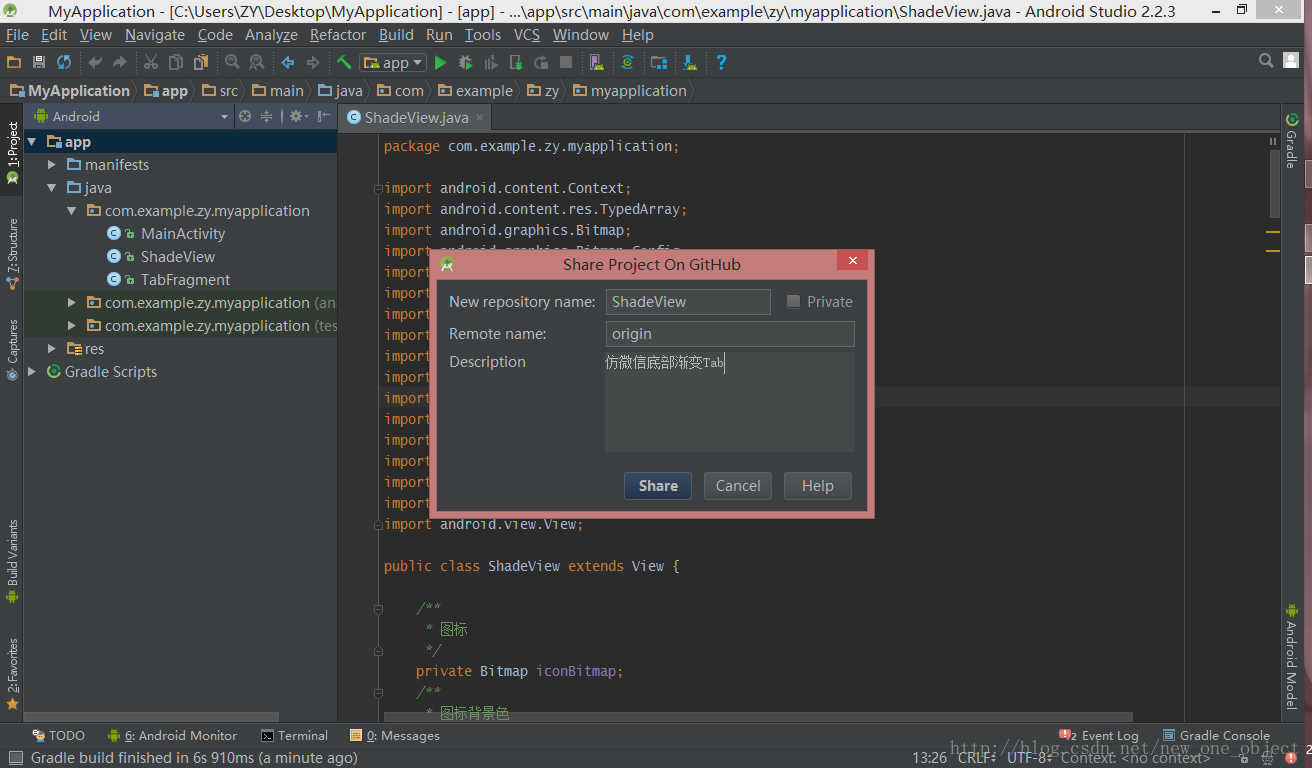Open the Navigate menu
Screen dimensions: 1312x768
154,34
